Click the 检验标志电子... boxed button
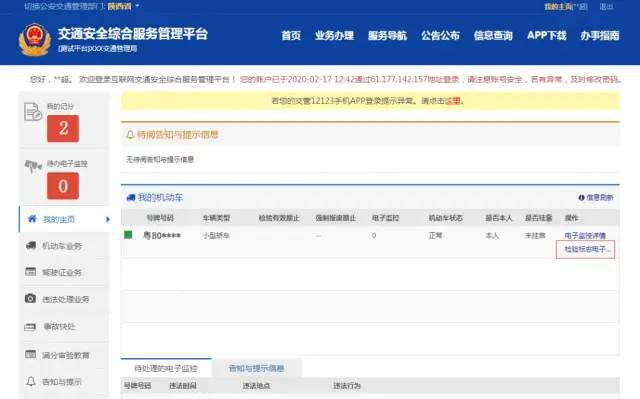 pyautogui.click(x=585, y=249)
